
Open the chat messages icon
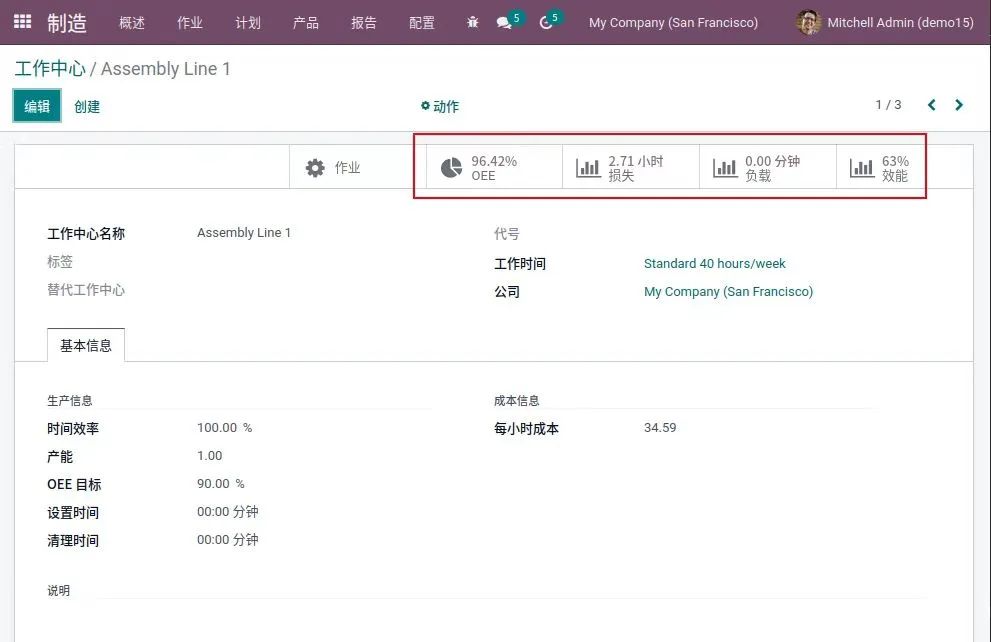tap(505, 22)
